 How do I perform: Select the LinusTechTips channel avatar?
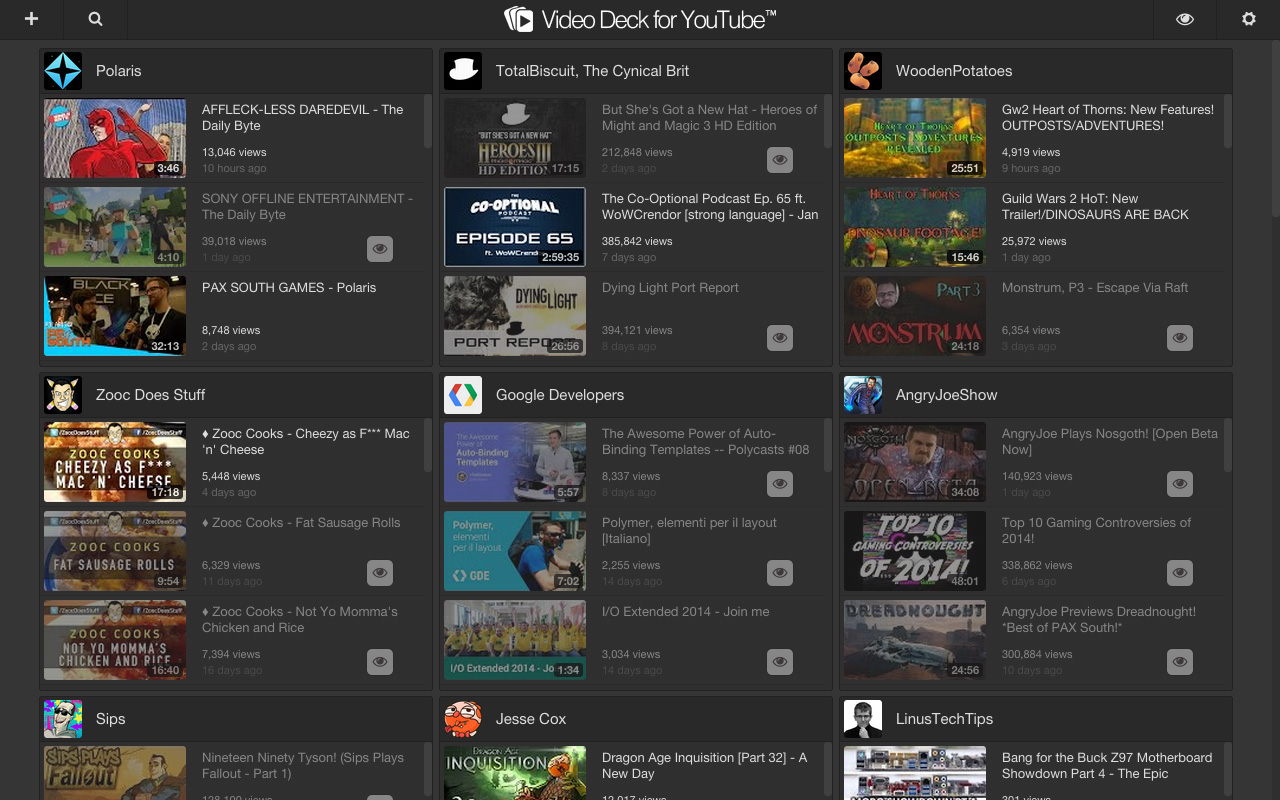[x=863, y=718]
